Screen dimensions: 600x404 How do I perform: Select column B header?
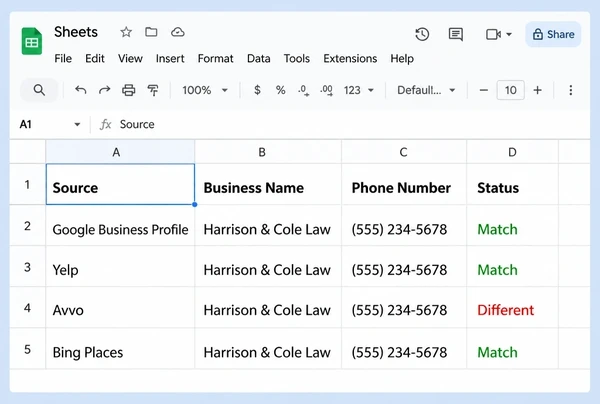pos(268,152)
